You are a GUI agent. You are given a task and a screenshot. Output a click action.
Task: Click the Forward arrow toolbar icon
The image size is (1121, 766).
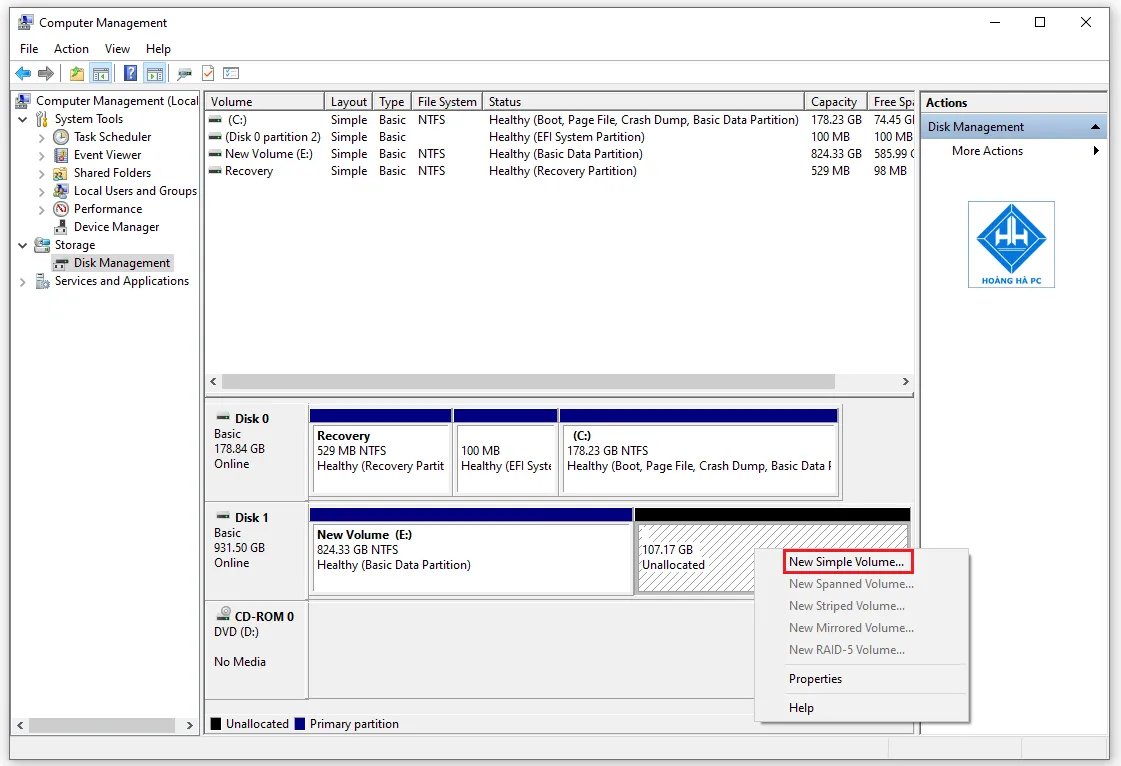[x=46, y=73]
